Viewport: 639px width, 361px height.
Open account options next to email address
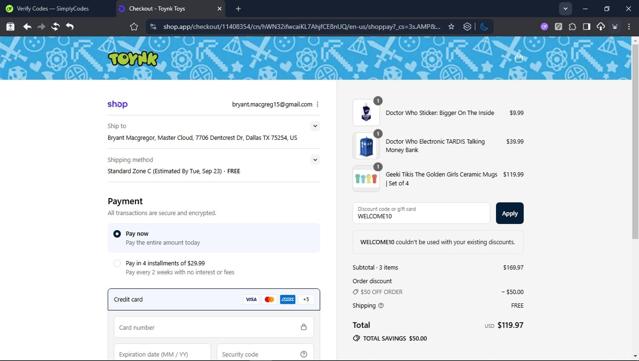click(317, 104)
